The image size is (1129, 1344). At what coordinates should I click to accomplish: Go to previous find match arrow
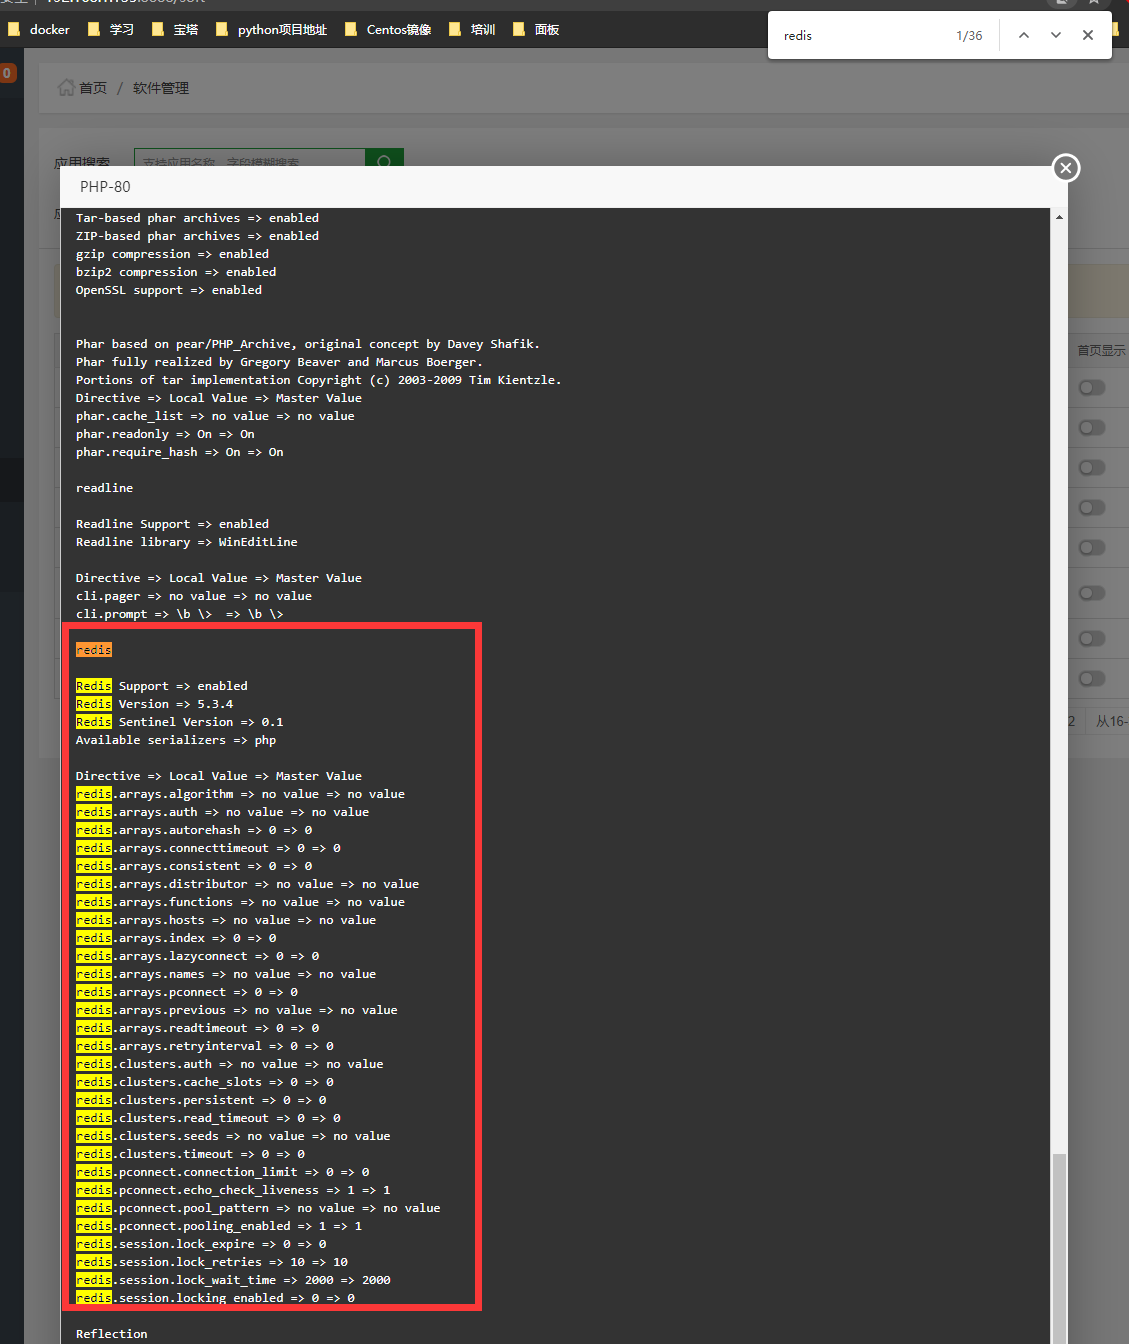(x=1024, y=35)
